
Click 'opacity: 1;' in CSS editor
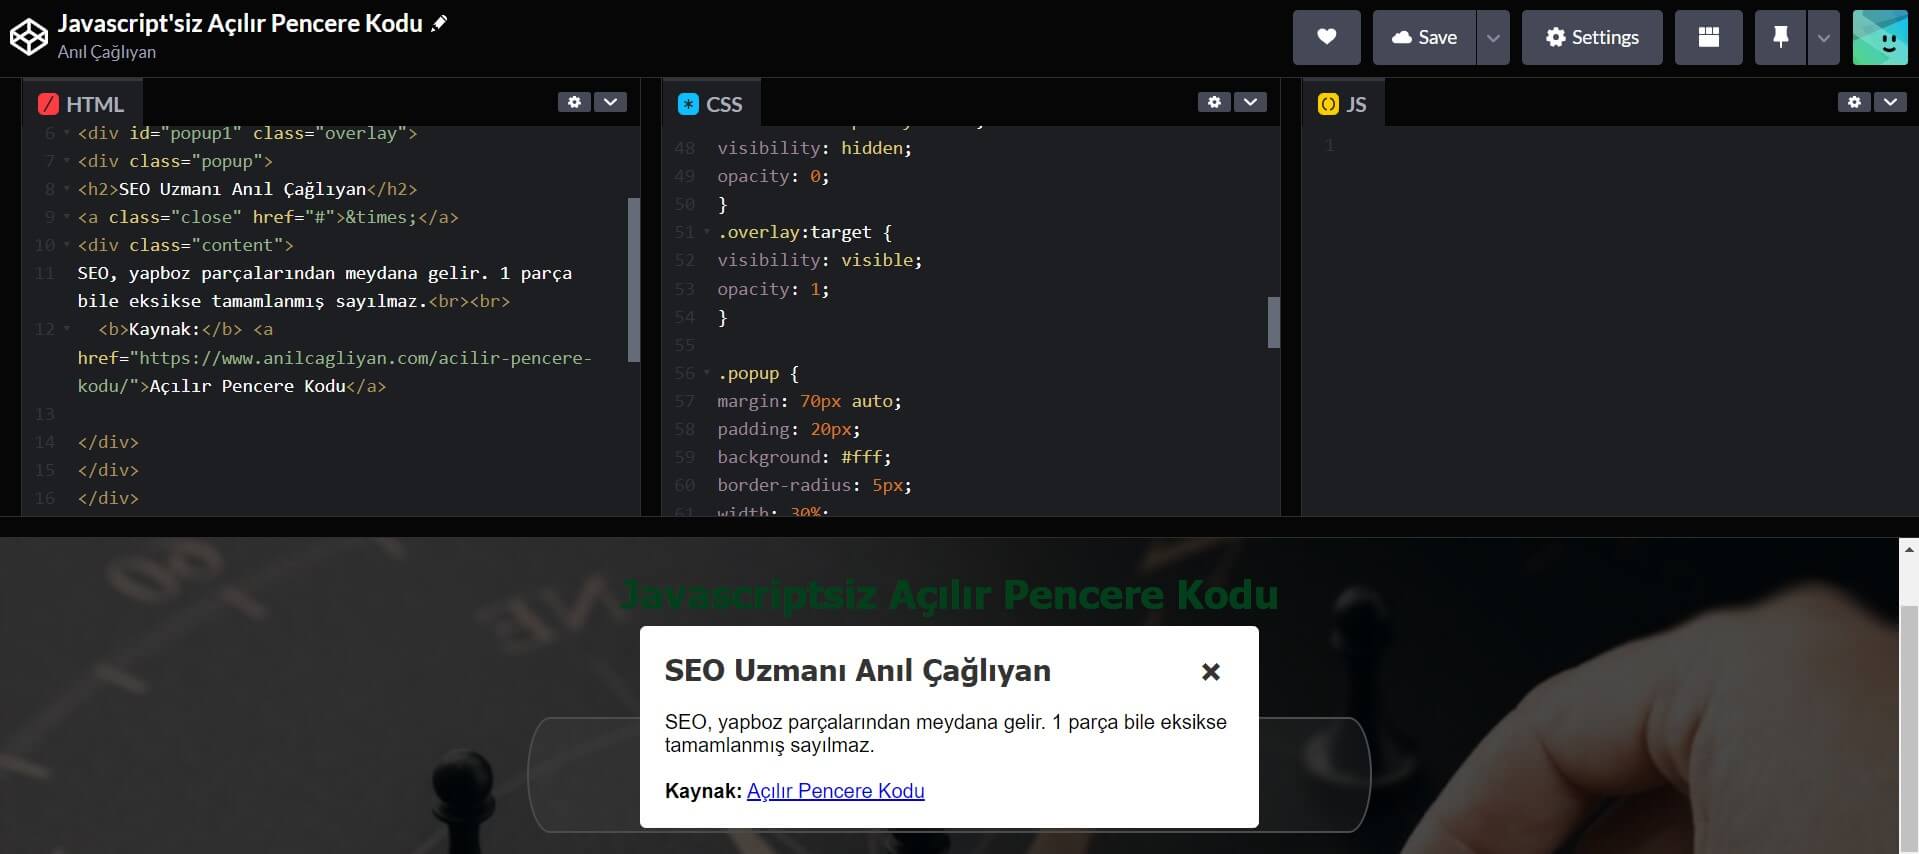(x=773, y=289)
